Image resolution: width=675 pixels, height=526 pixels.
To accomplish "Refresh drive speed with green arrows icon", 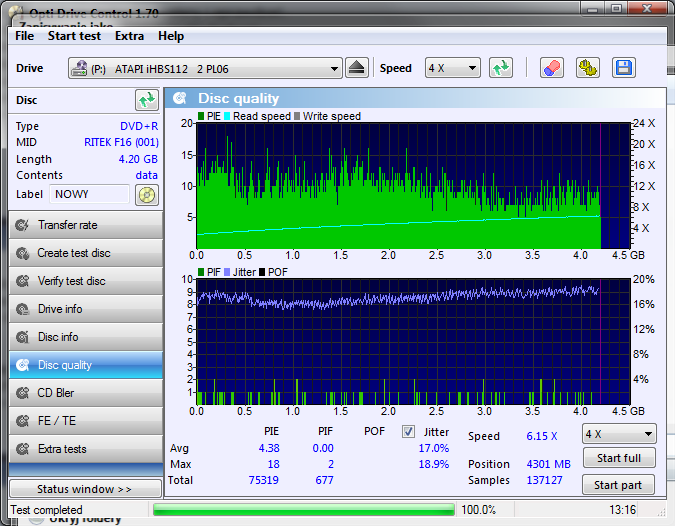I will pyautogui.click(x=501, y=68).
